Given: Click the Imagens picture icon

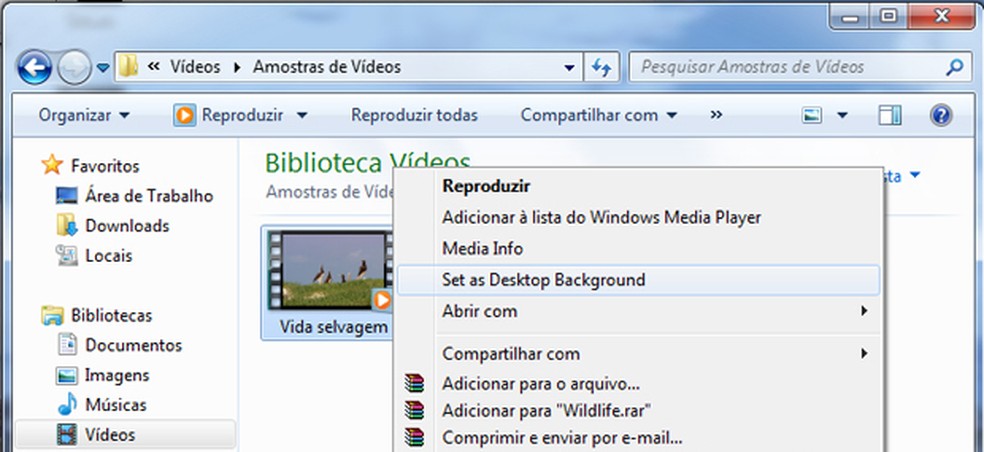Looking at the screenshot, I should click(67, 375).
